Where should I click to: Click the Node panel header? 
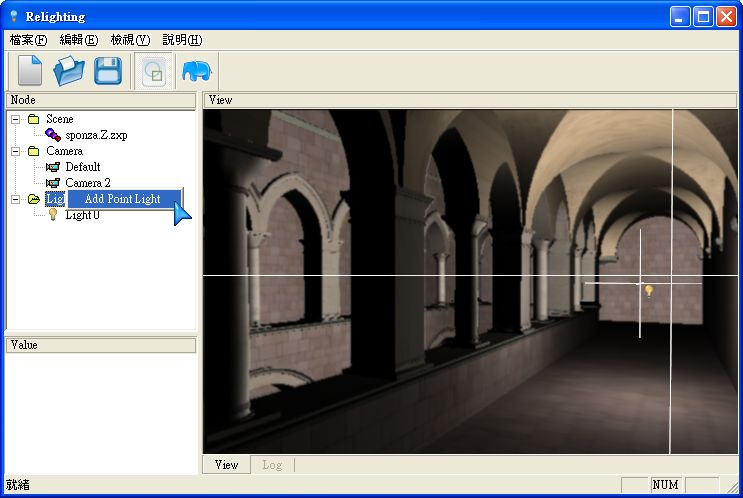100,100
